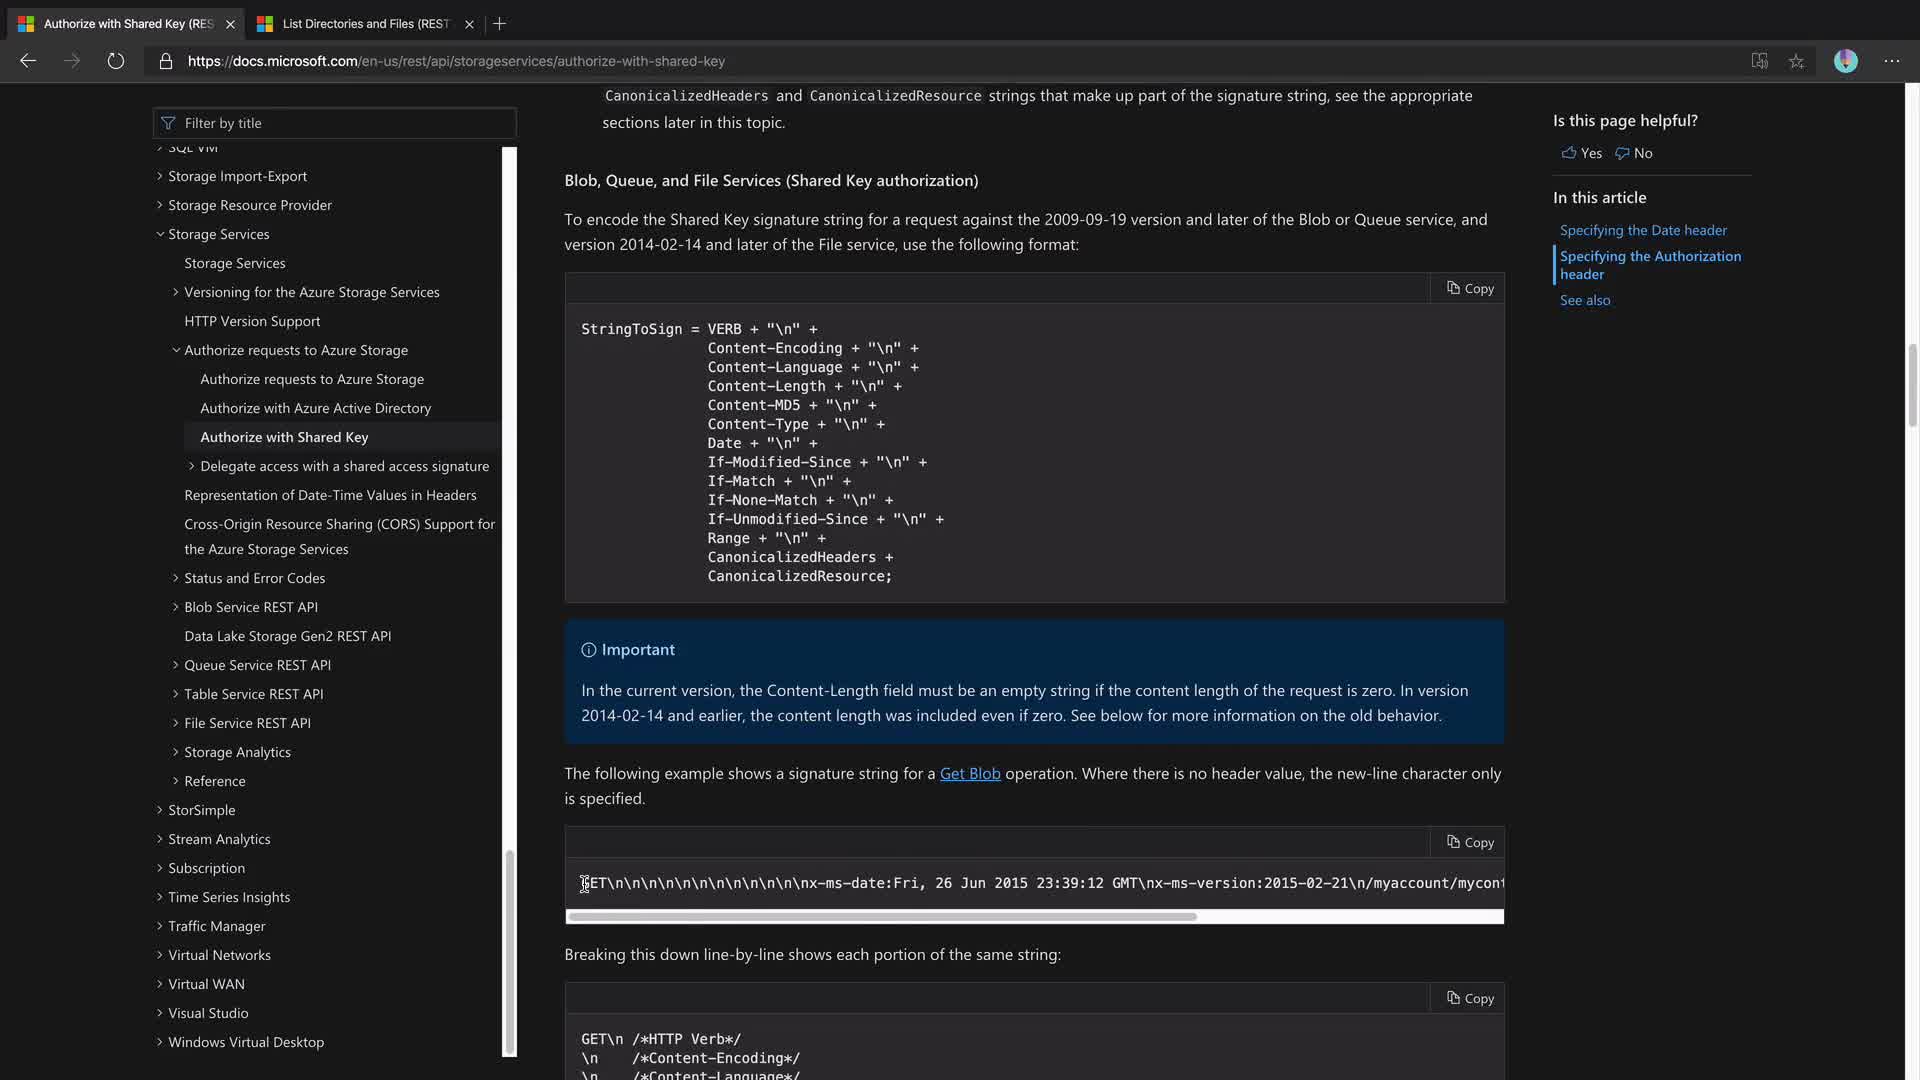This screenshot has width=1920, height=1080.
Task: Open a new browser tab
Action: pos(500,23)
